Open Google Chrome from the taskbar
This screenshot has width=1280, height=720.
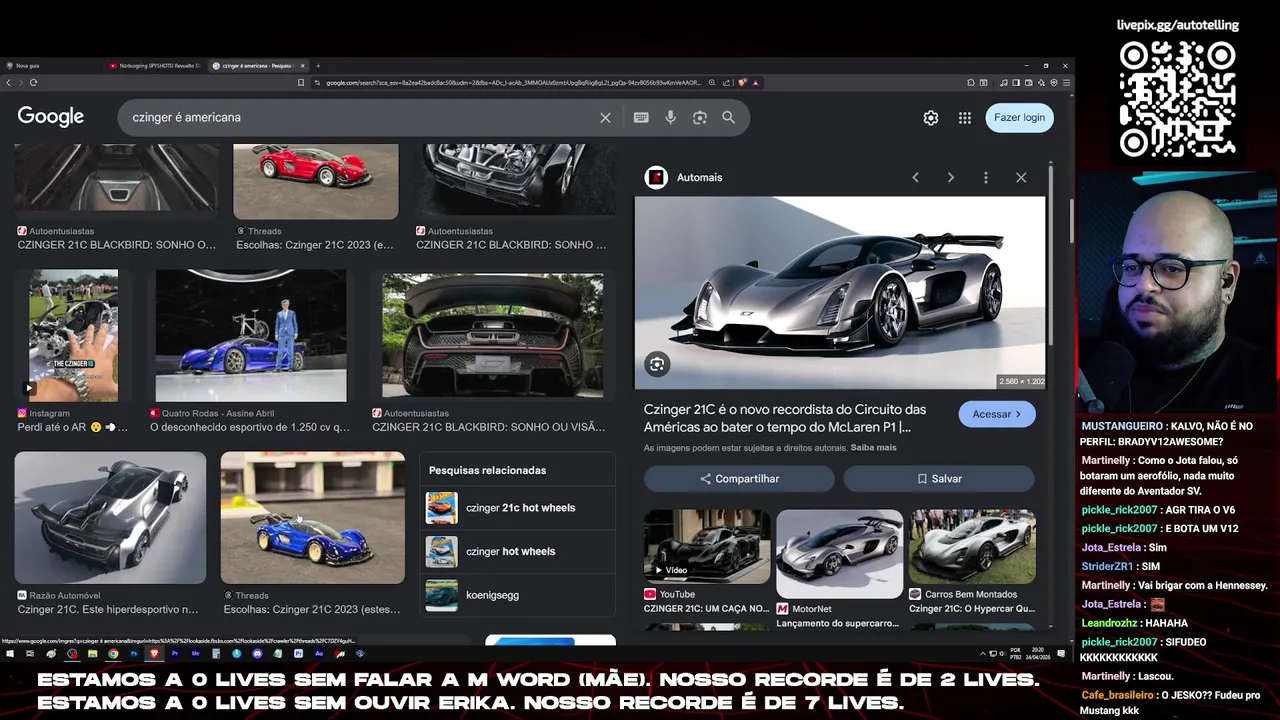pyautogui.click(x=113, y=654)
